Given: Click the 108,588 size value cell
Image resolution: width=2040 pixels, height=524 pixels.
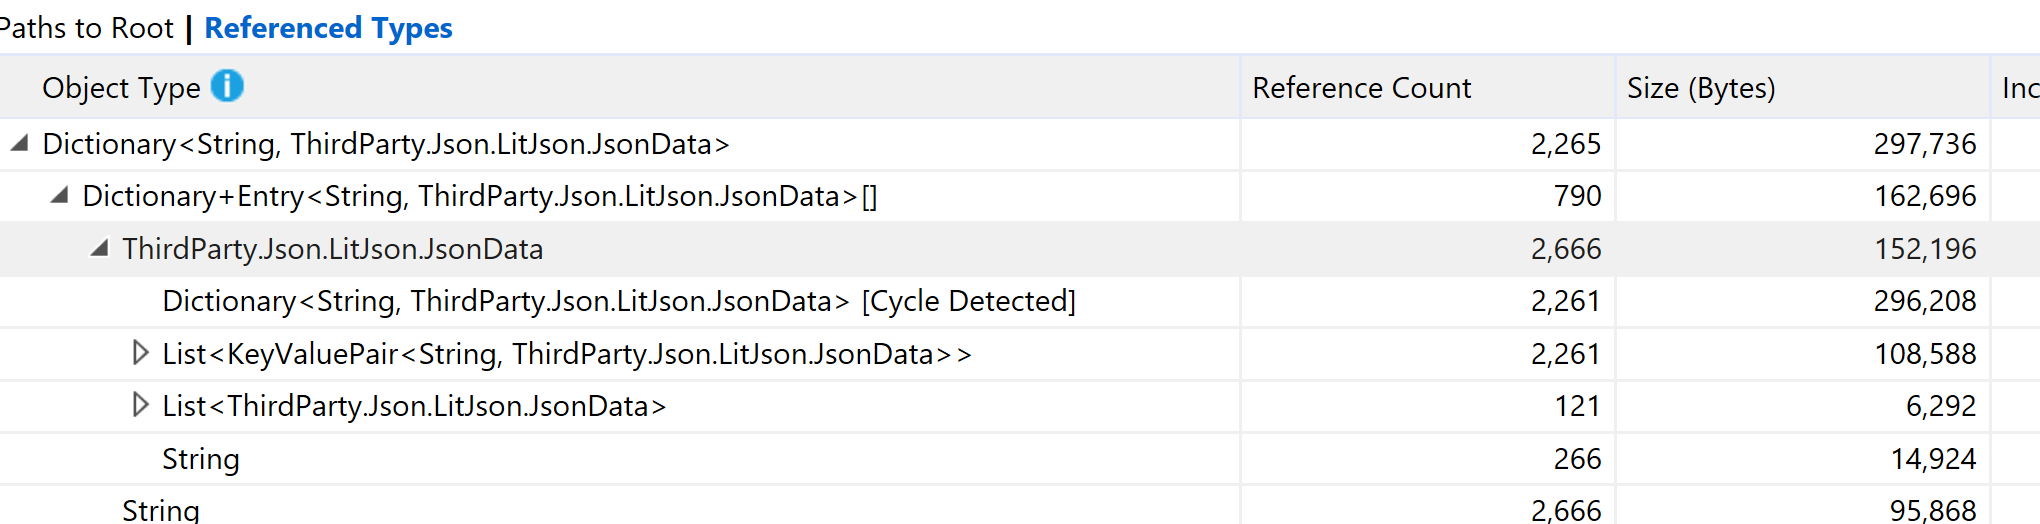Looking at the screenshot, I should 1924,354.
